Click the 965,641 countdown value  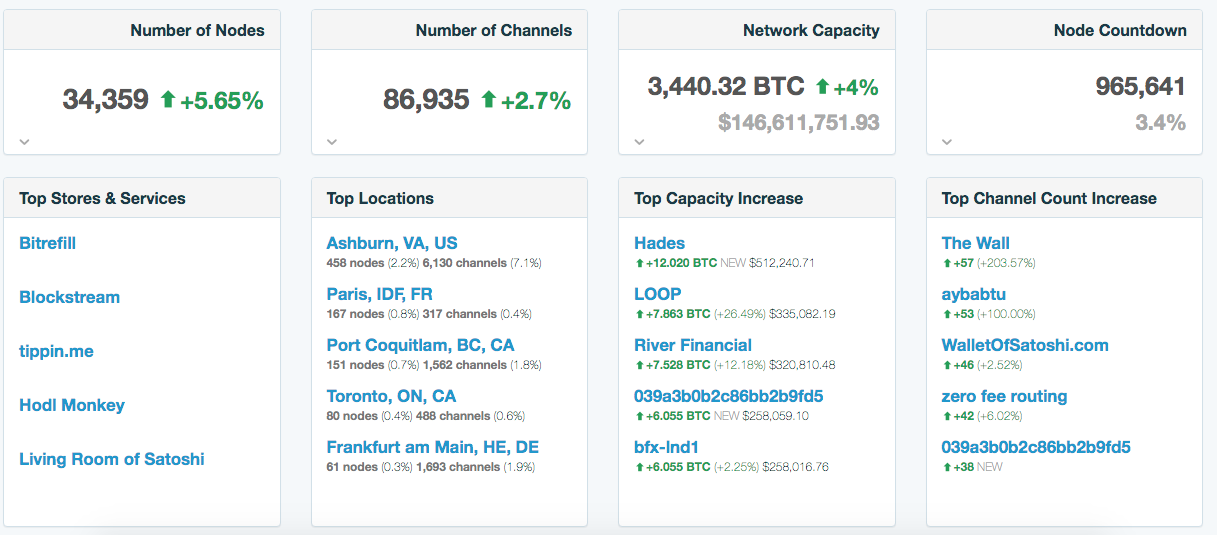[1140, 86]
